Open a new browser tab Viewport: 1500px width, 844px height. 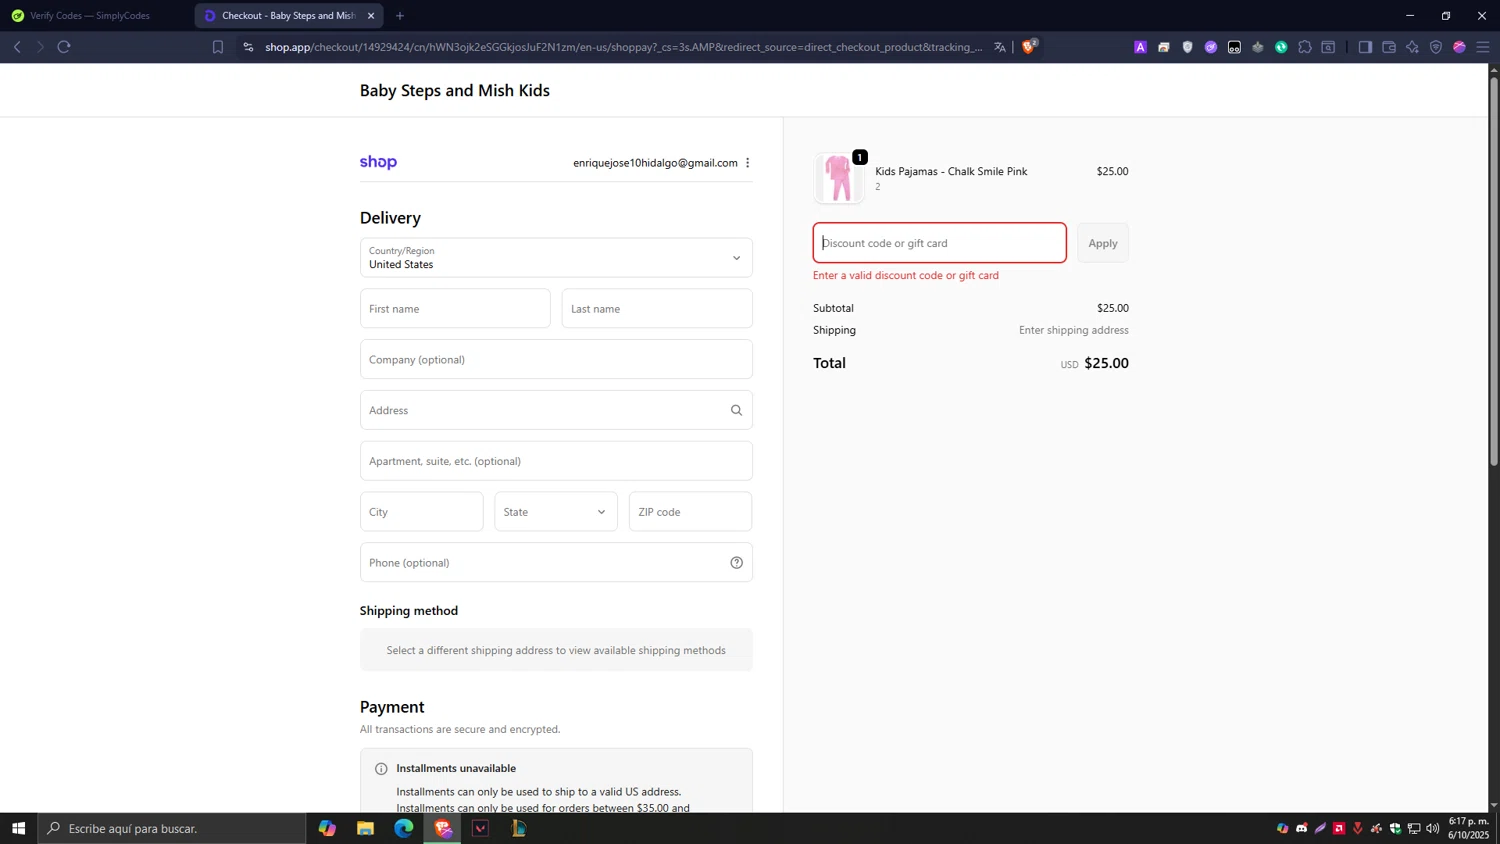[x=400, y=16]
